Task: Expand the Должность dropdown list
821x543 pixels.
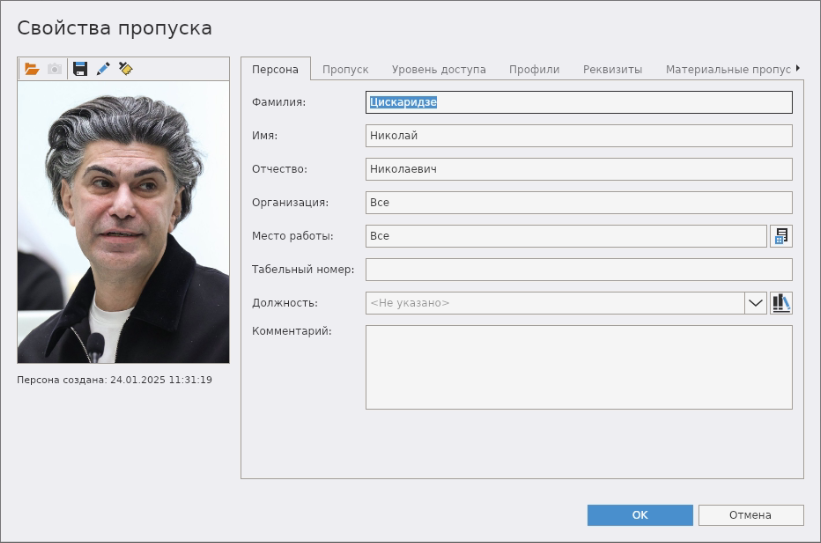Action: click(x=755, y=303)
